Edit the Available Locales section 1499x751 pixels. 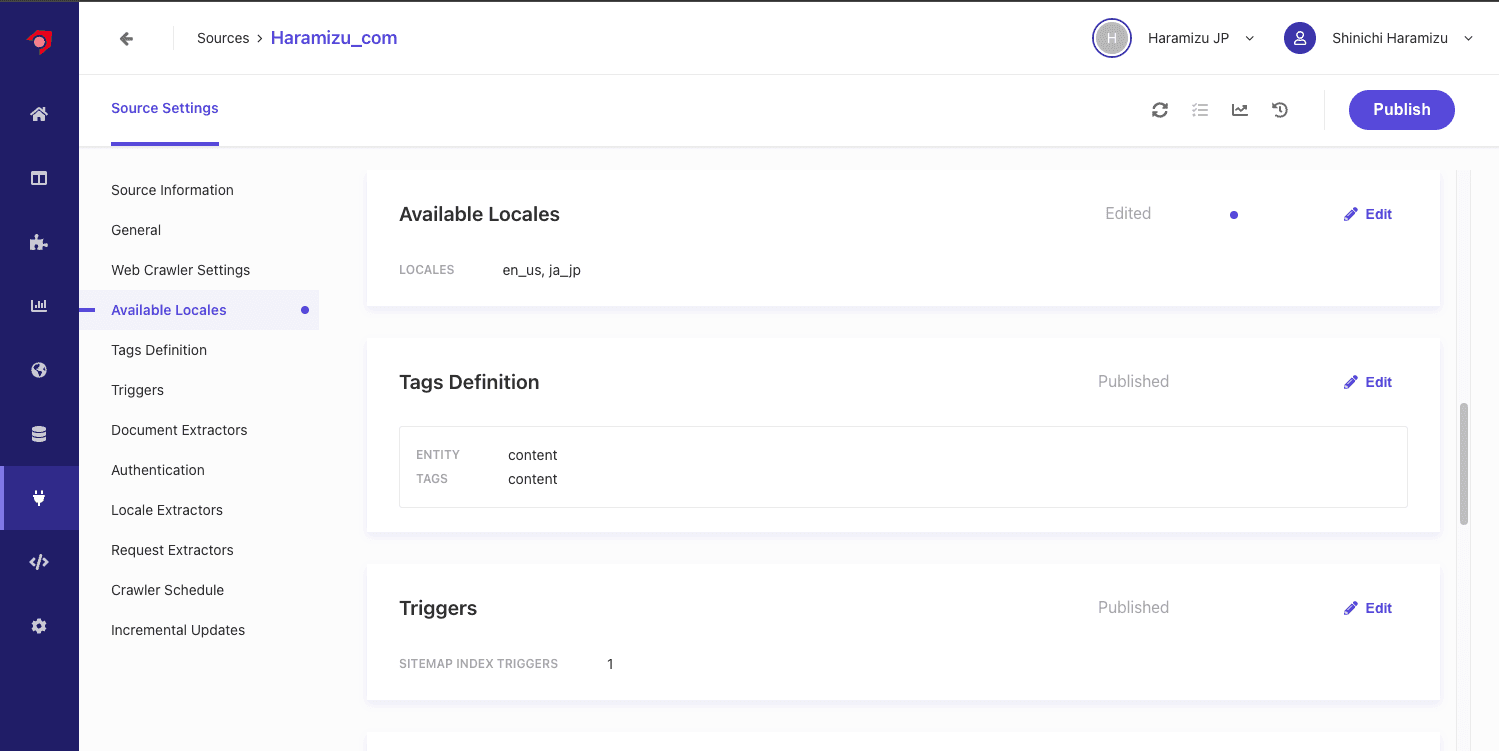pos(1368,214)
